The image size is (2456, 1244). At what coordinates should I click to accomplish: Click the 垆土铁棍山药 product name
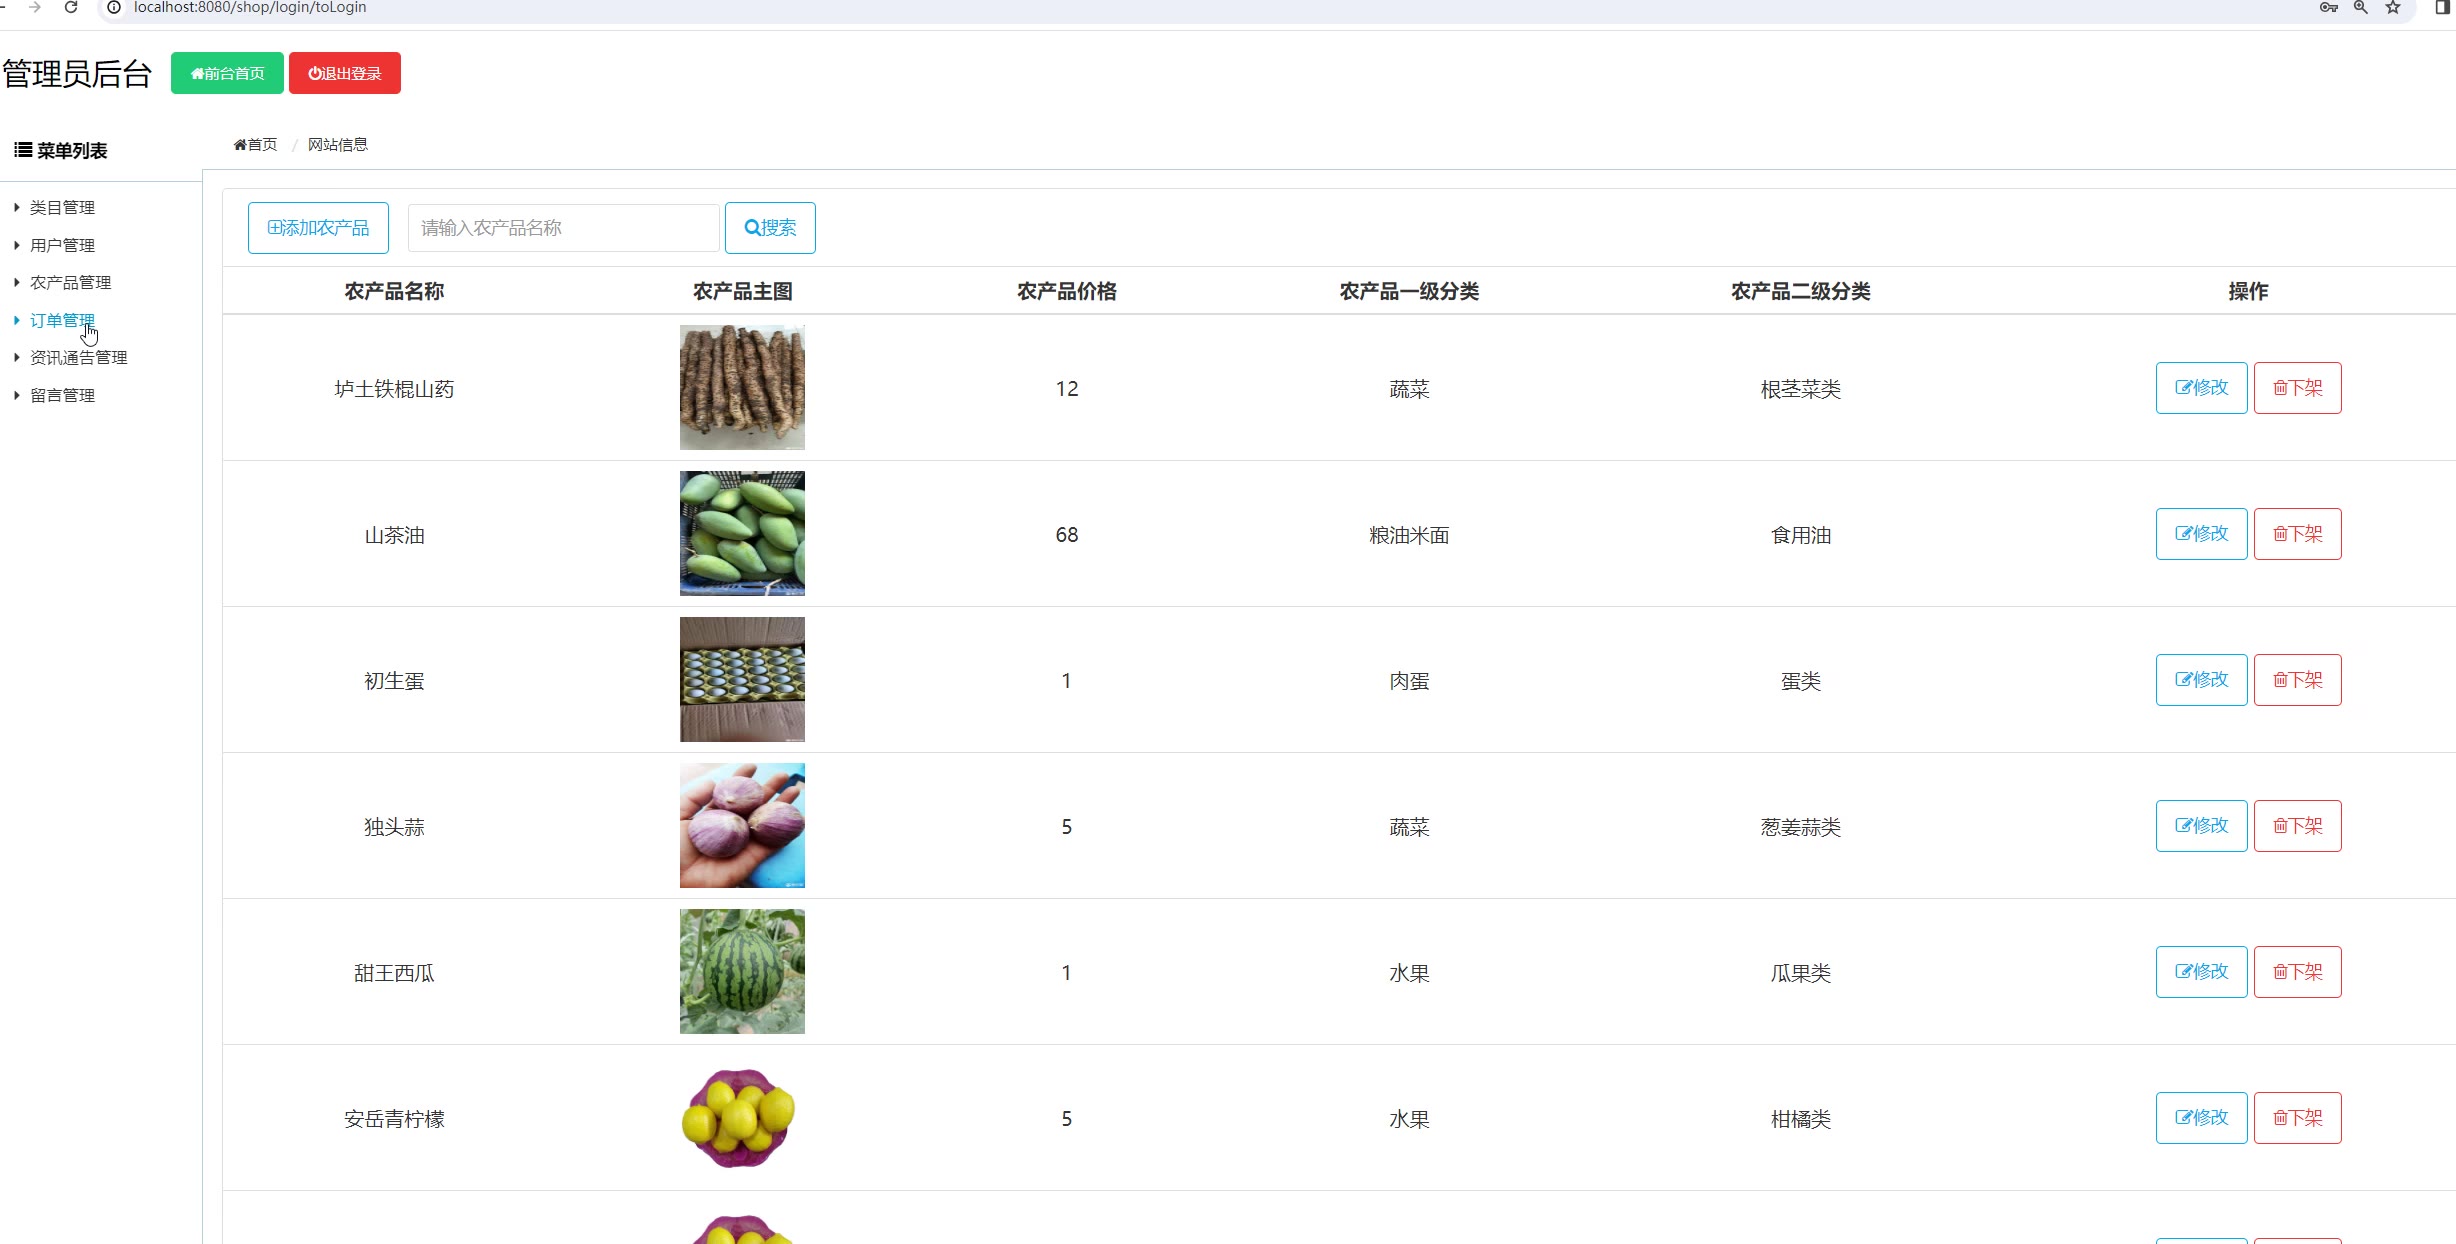click(x=394, y=389)
